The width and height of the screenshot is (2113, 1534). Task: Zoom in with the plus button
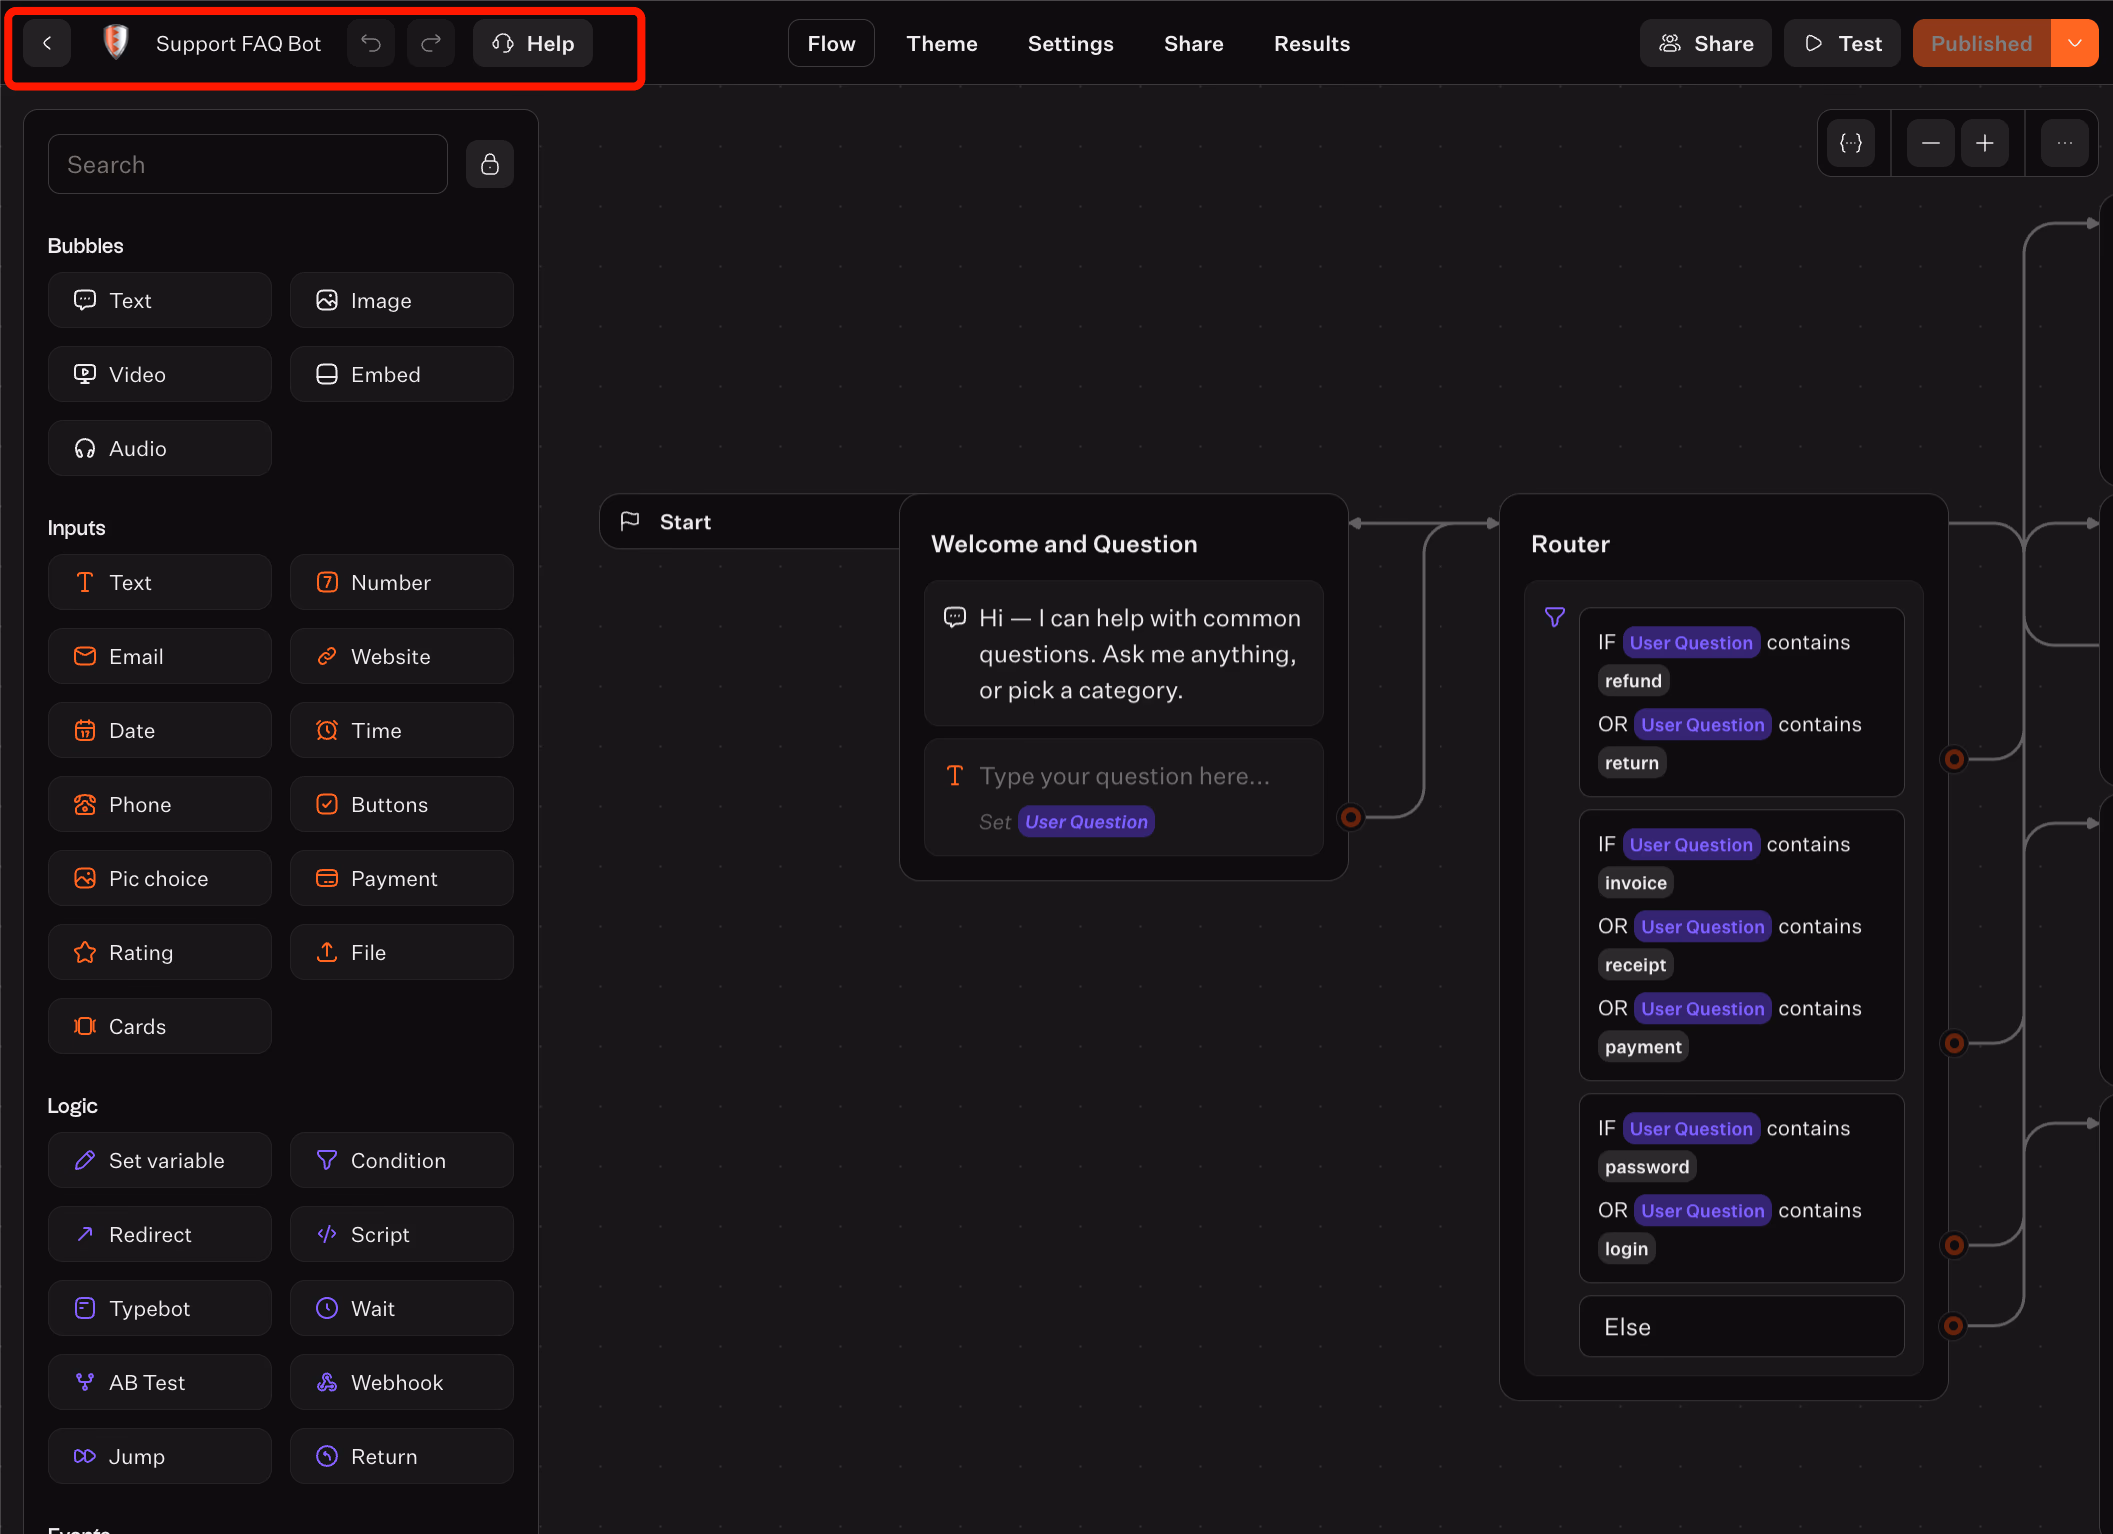pyautogui.click(x=1985, y=144)
